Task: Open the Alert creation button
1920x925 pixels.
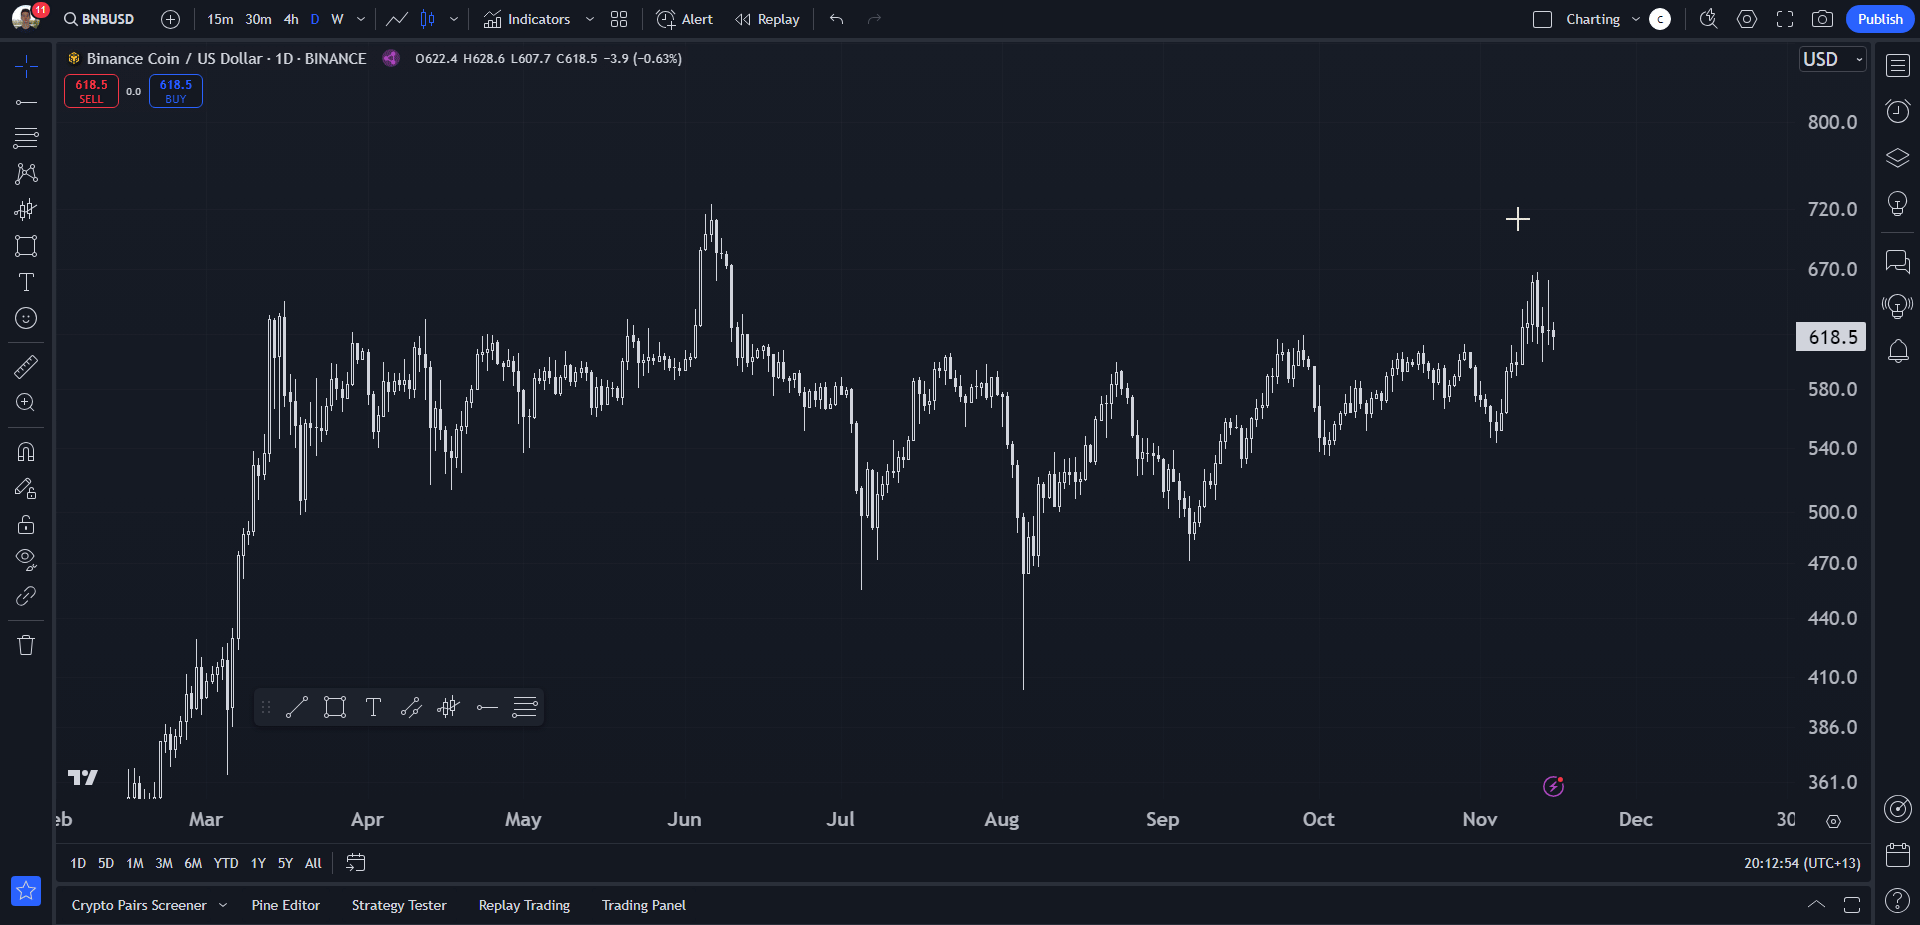Action: (685, 19)
